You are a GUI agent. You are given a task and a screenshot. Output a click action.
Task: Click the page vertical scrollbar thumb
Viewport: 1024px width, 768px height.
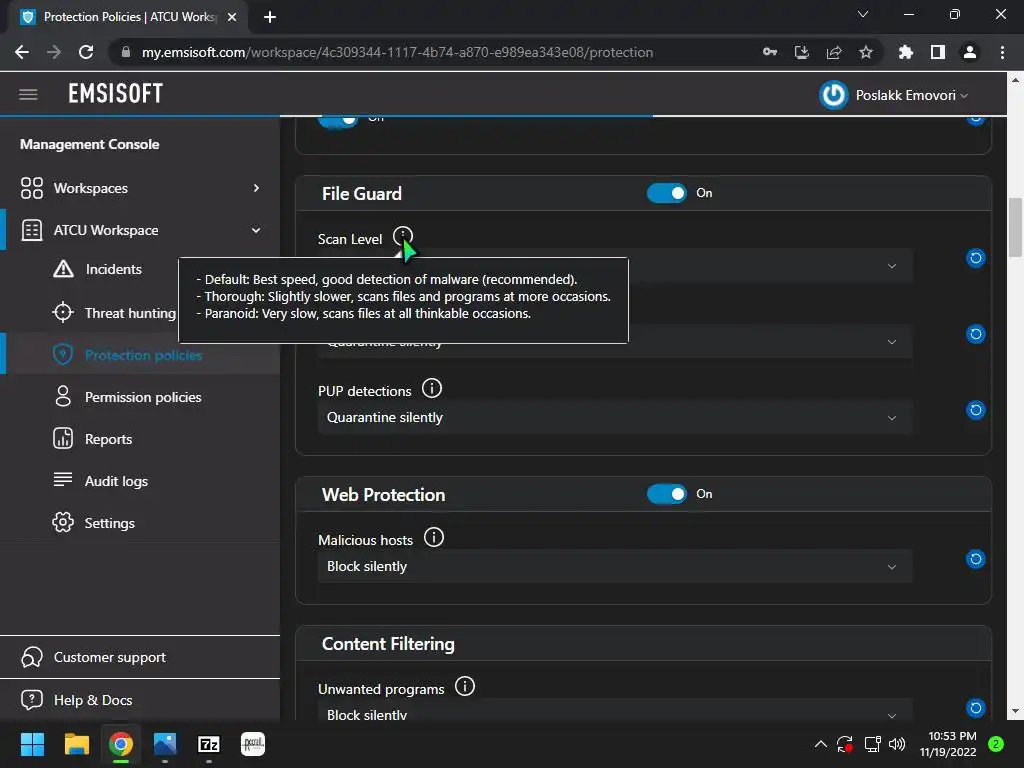[1016, 227]
